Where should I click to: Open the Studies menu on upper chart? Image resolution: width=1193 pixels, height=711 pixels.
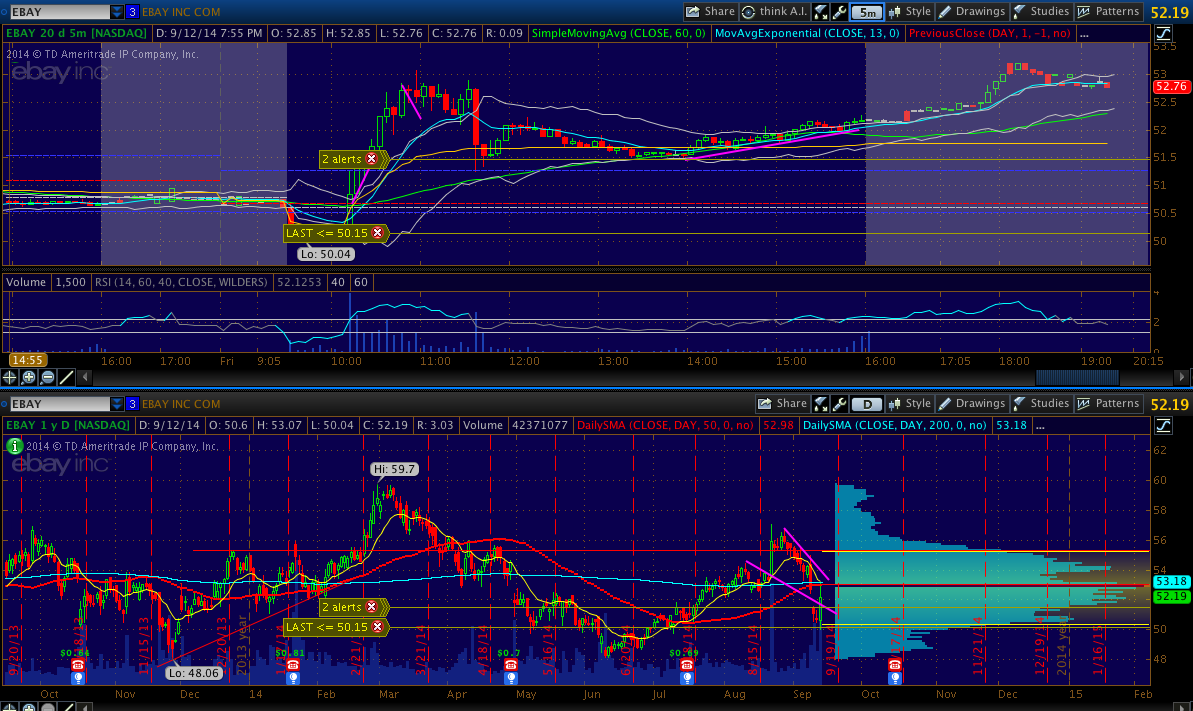click(1040, 12)
